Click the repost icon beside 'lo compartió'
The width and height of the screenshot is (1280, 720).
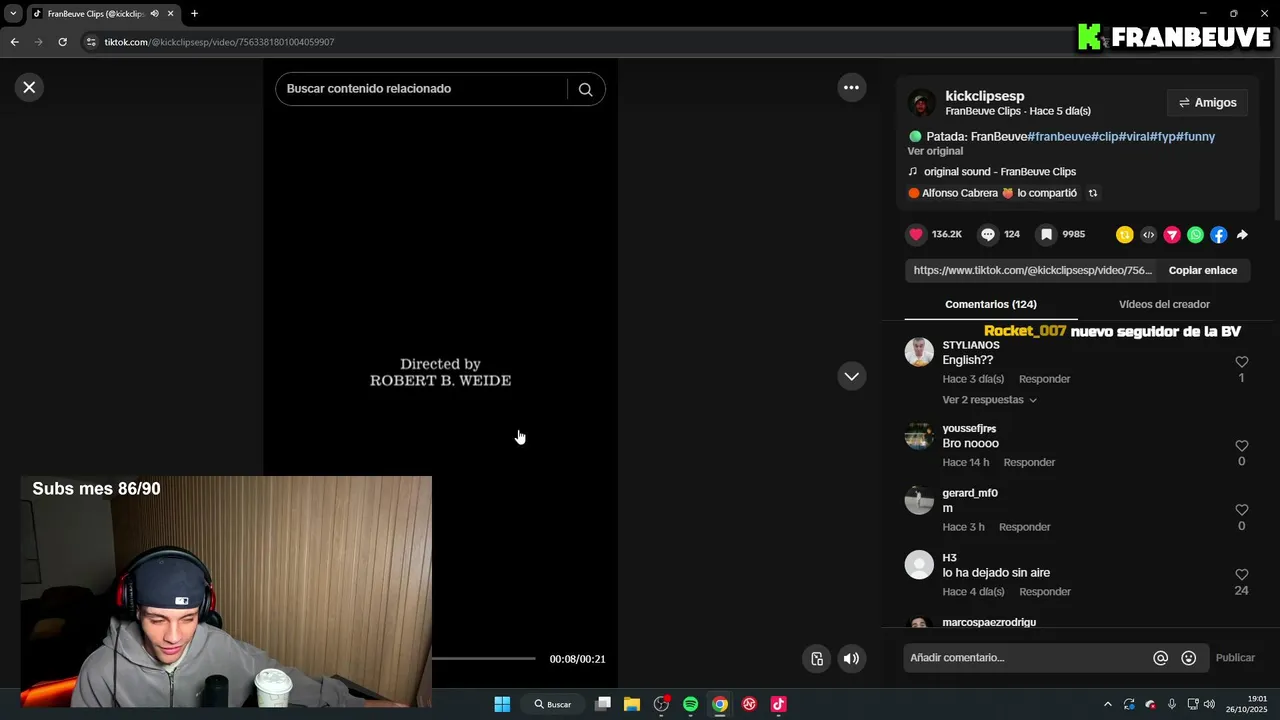click(1093, 193)
